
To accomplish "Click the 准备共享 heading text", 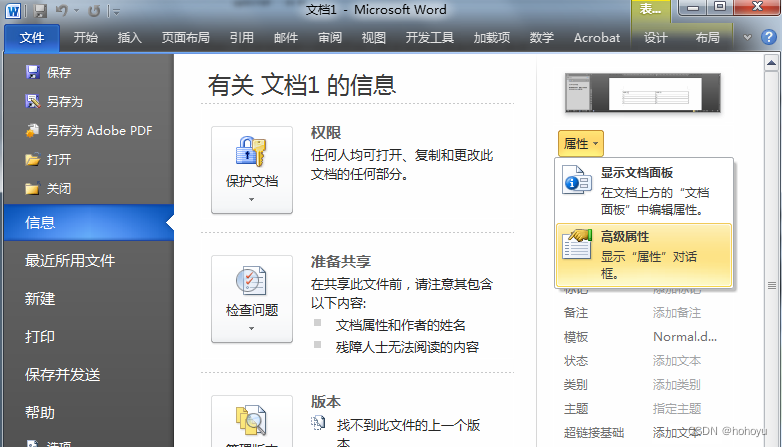I will point(341,262).
